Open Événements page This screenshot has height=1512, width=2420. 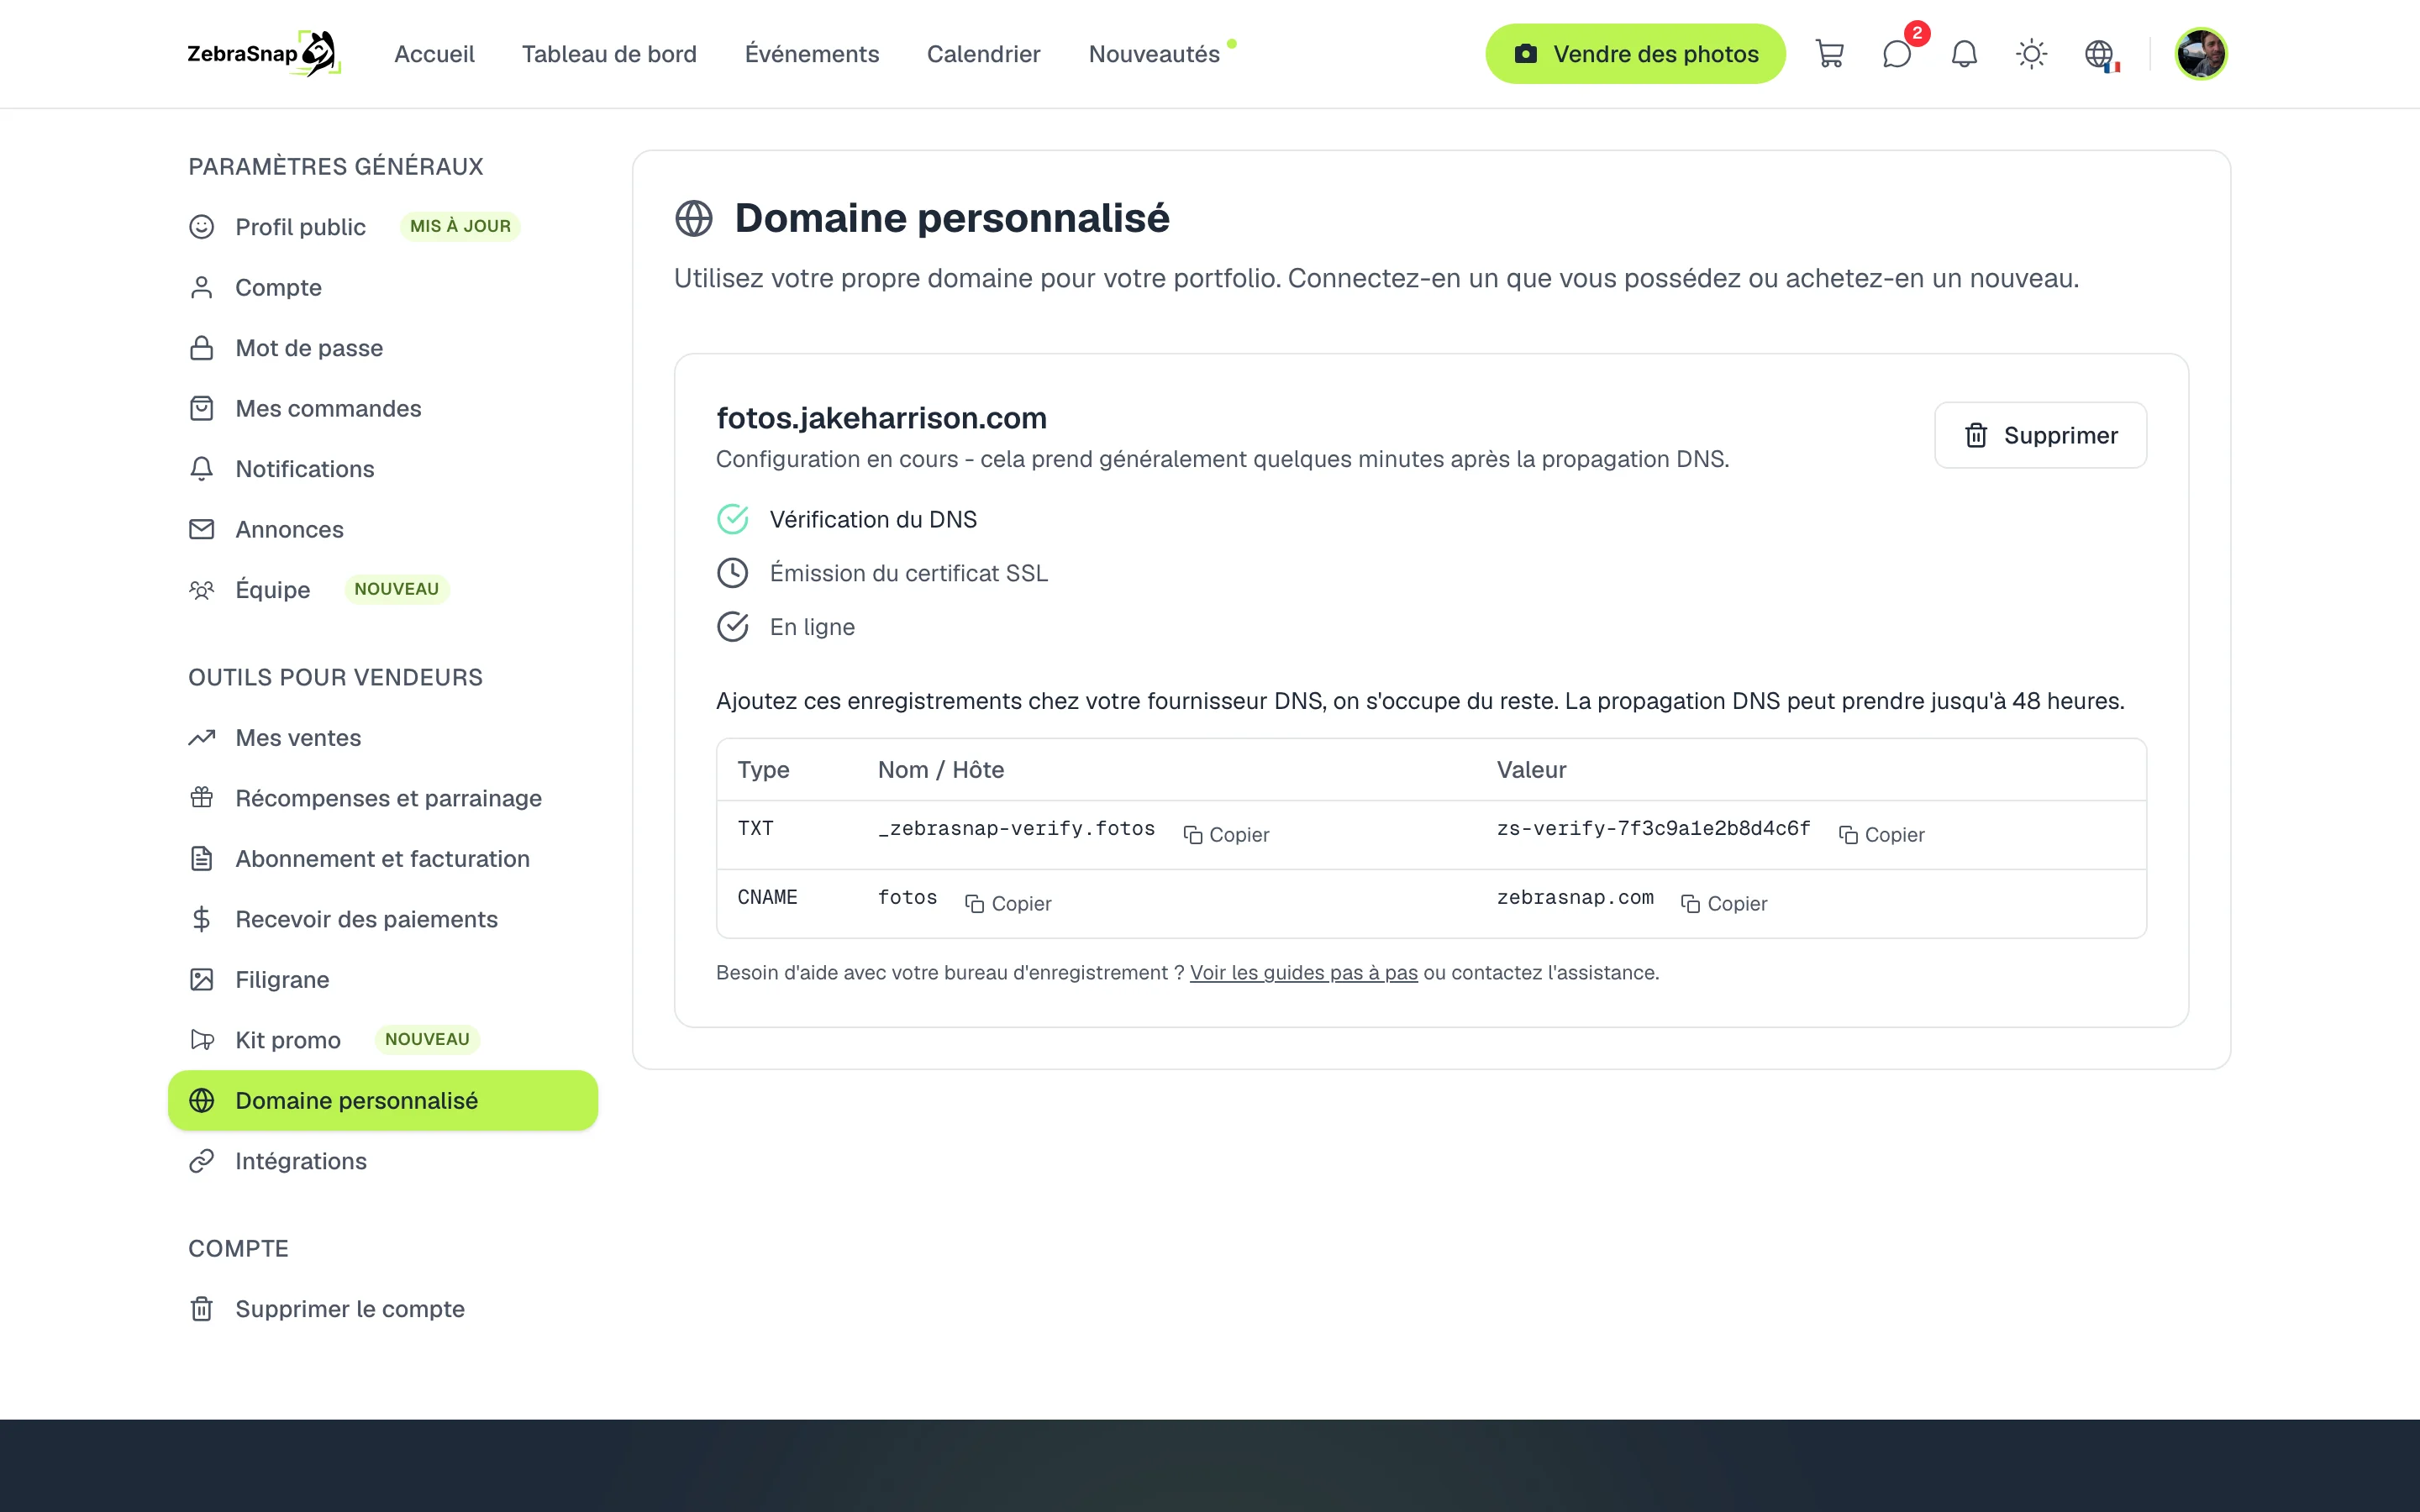812,54
